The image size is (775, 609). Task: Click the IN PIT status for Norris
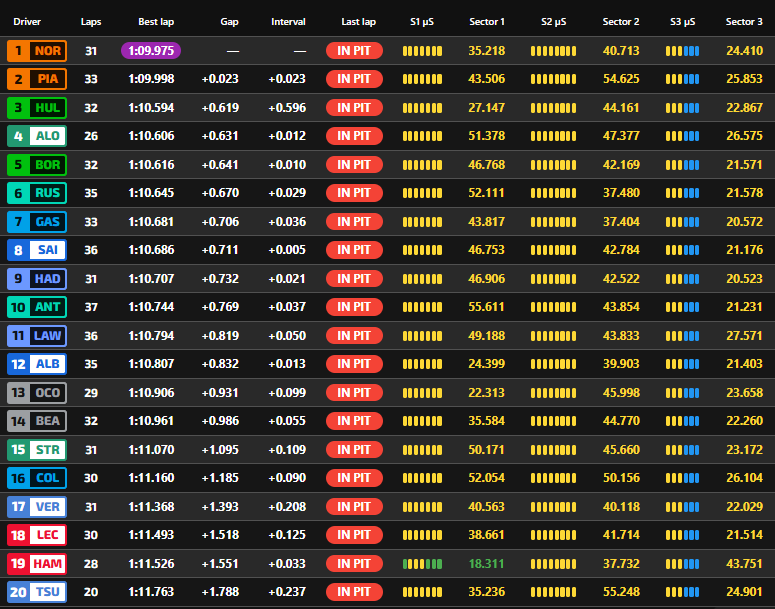click(354, 51)
